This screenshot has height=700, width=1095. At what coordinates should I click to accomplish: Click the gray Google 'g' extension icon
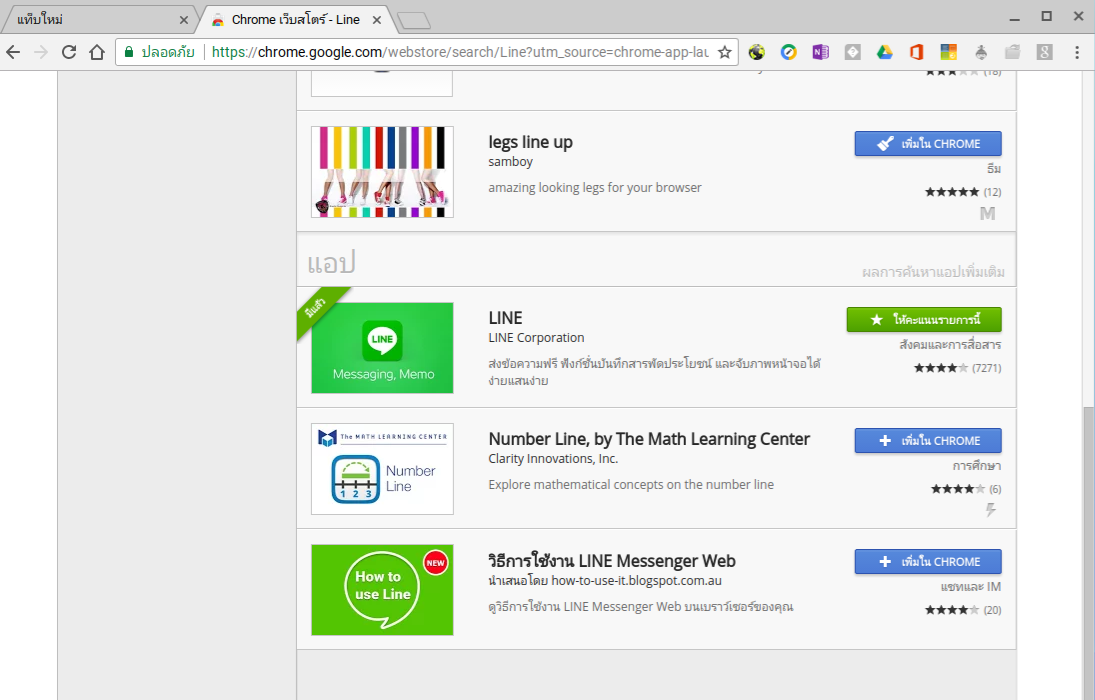(x=1045, y=52)
